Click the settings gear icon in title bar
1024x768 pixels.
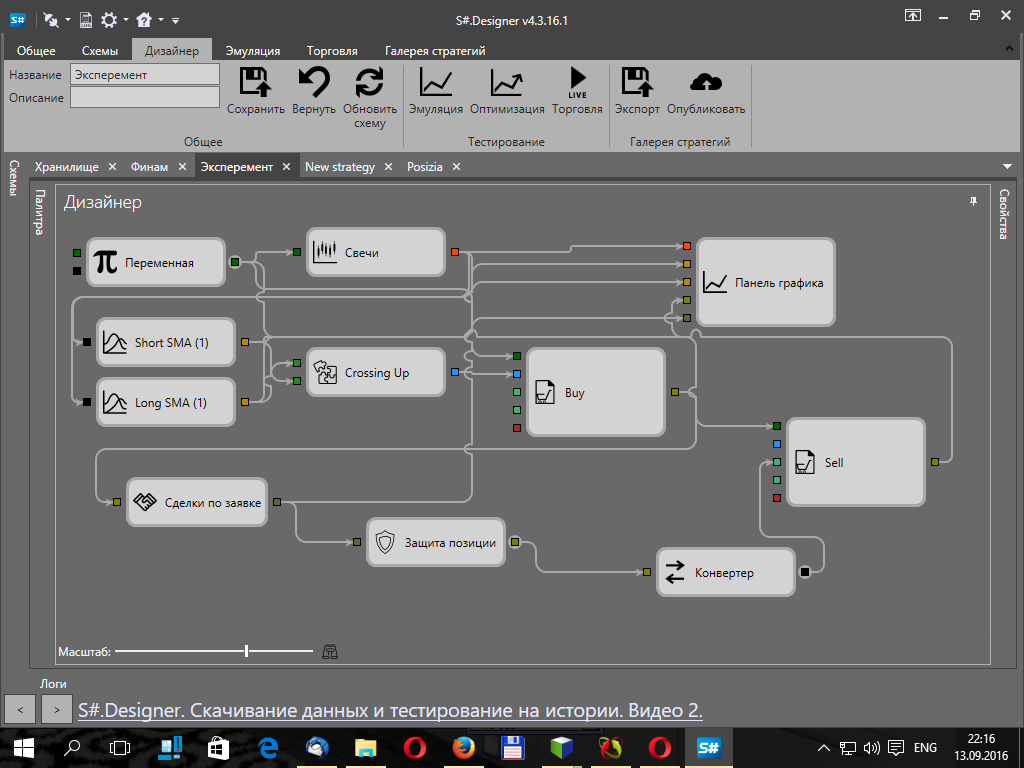click(109, 20)
